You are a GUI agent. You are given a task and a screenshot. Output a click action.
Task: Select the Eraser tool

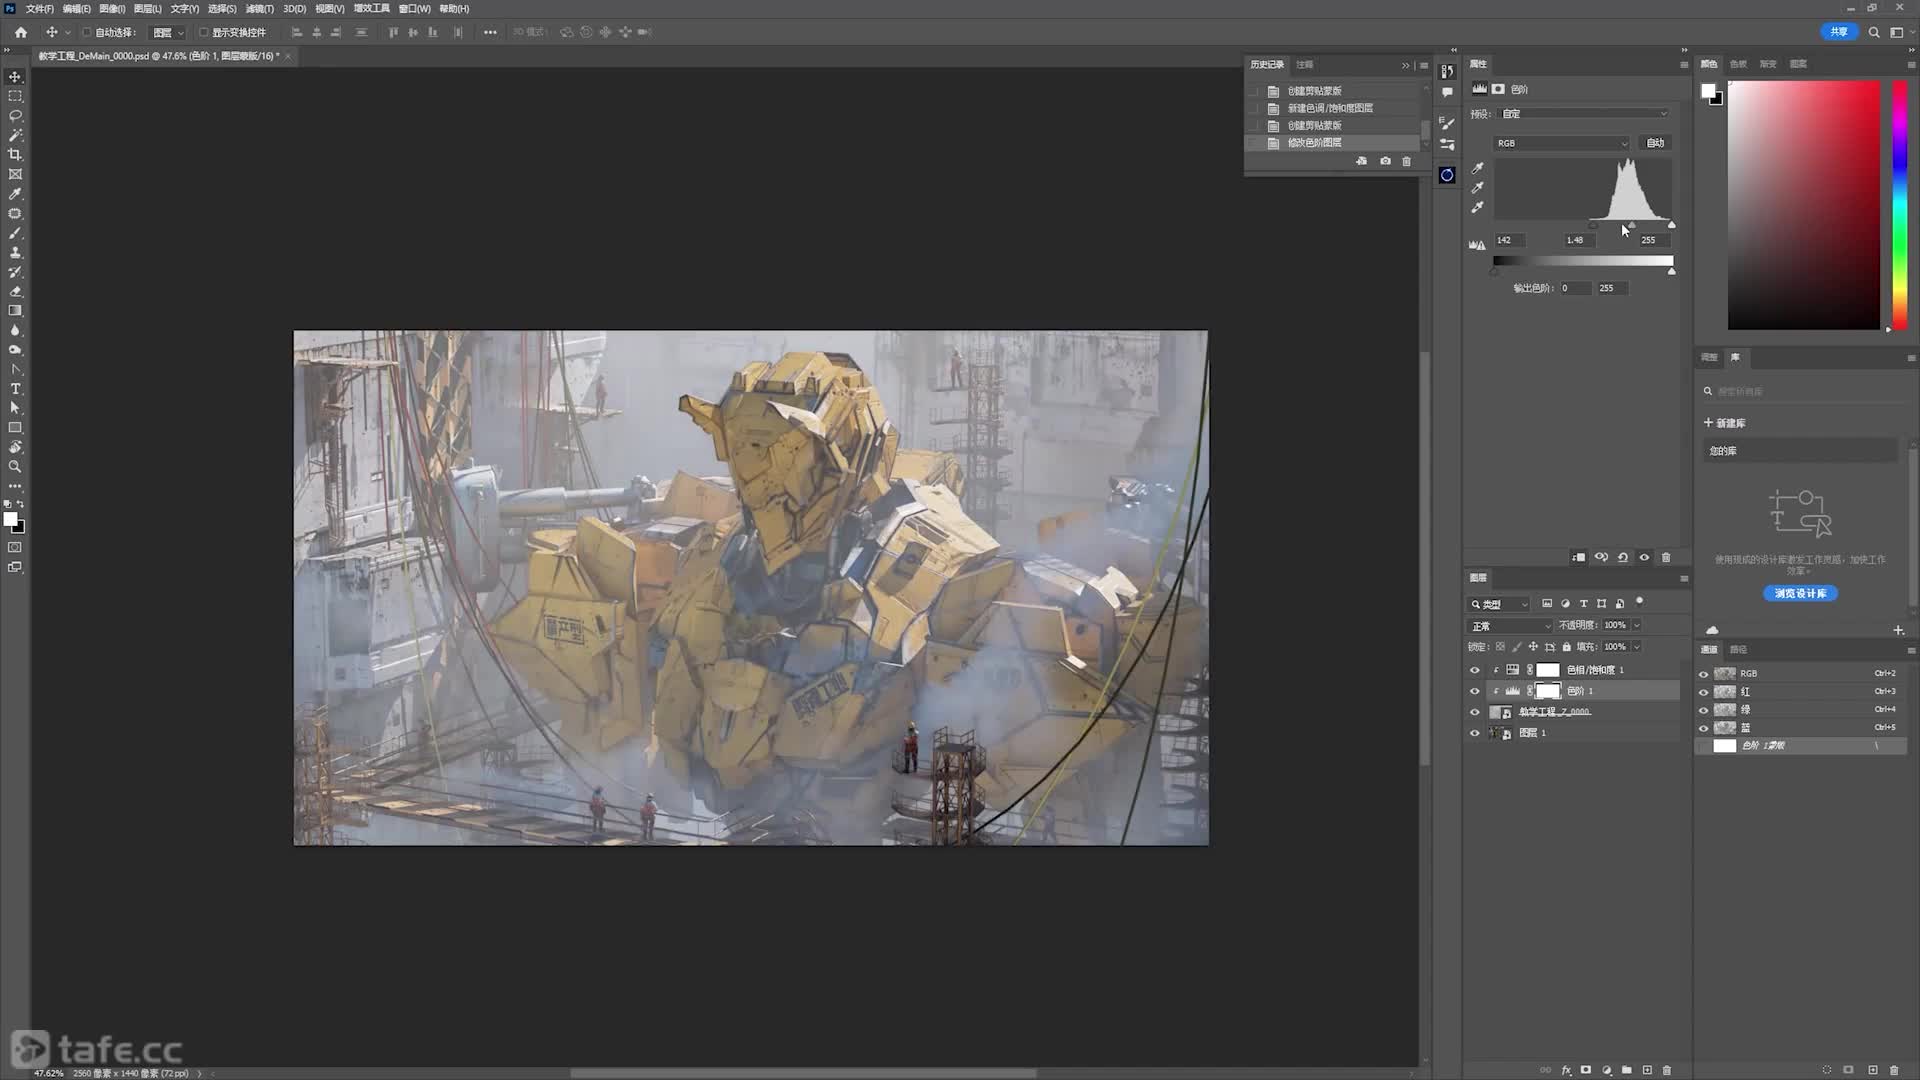(15, 291)
